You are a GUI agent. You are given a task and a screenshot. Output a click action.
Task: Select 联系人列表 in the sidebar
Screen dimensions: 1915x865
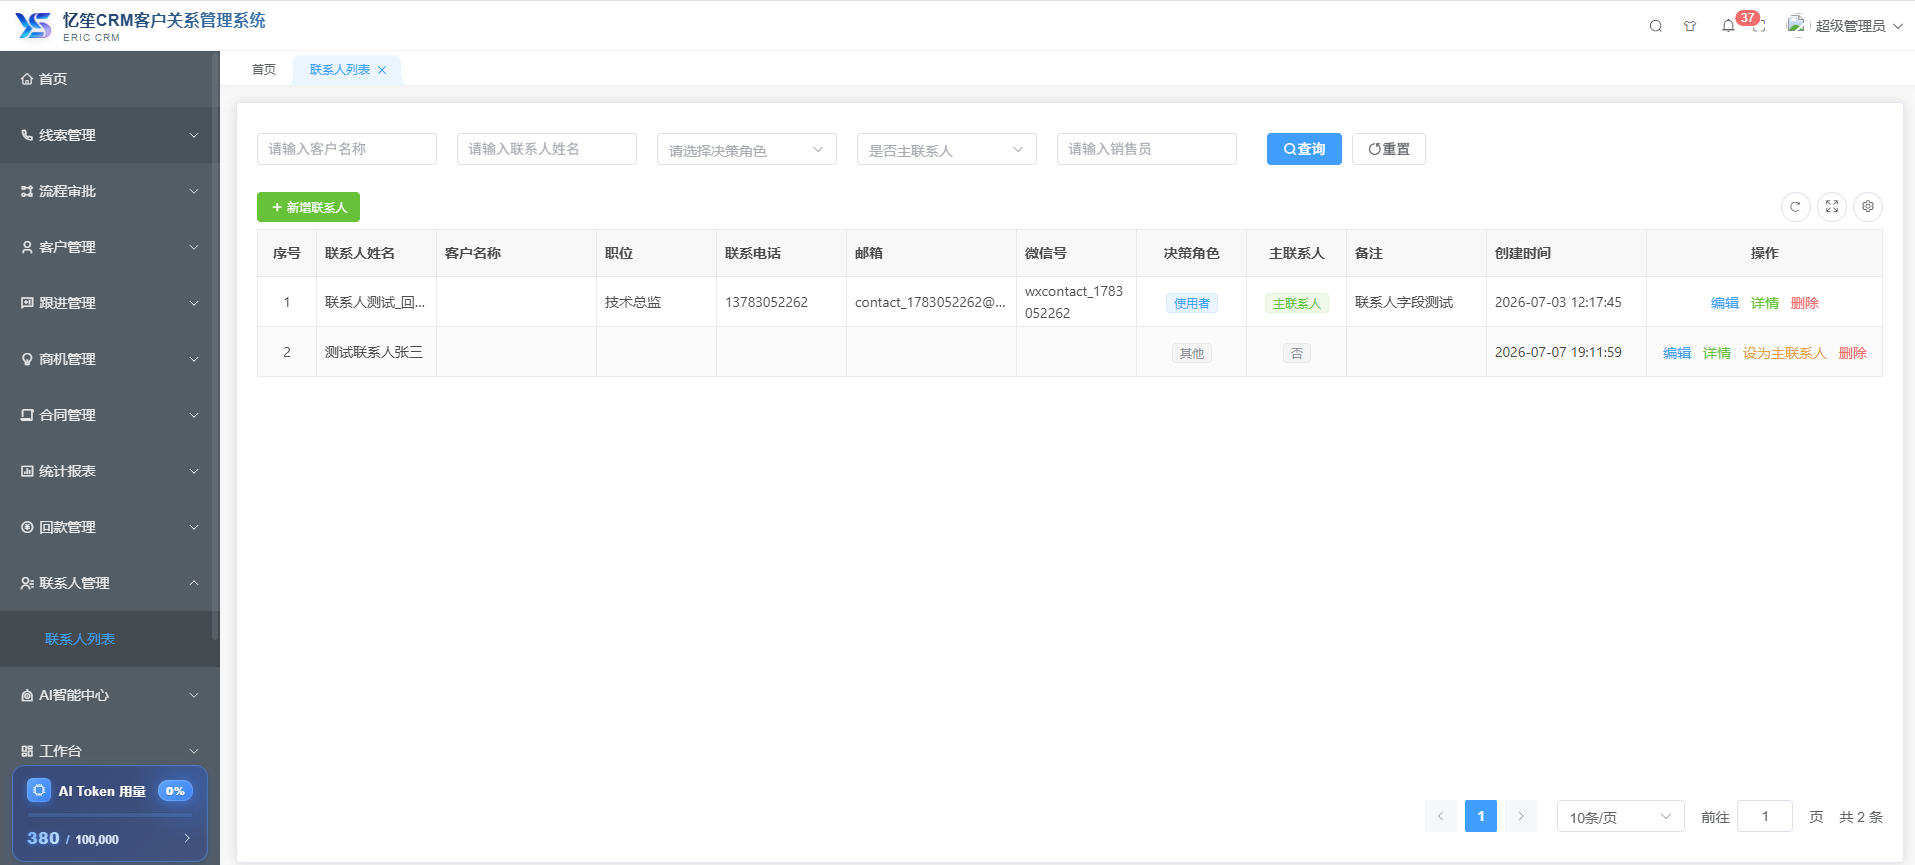(80, 639)
